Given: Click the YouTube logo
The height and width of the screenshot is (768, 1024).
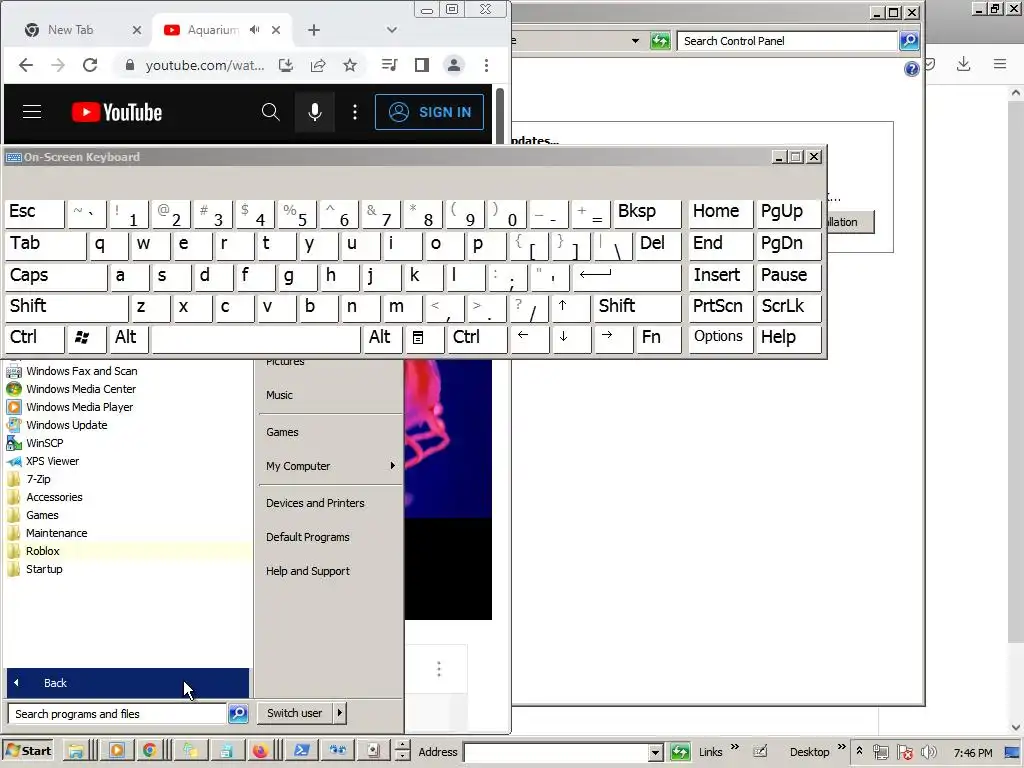Looking at the screenshot, I should click(117, 112).
